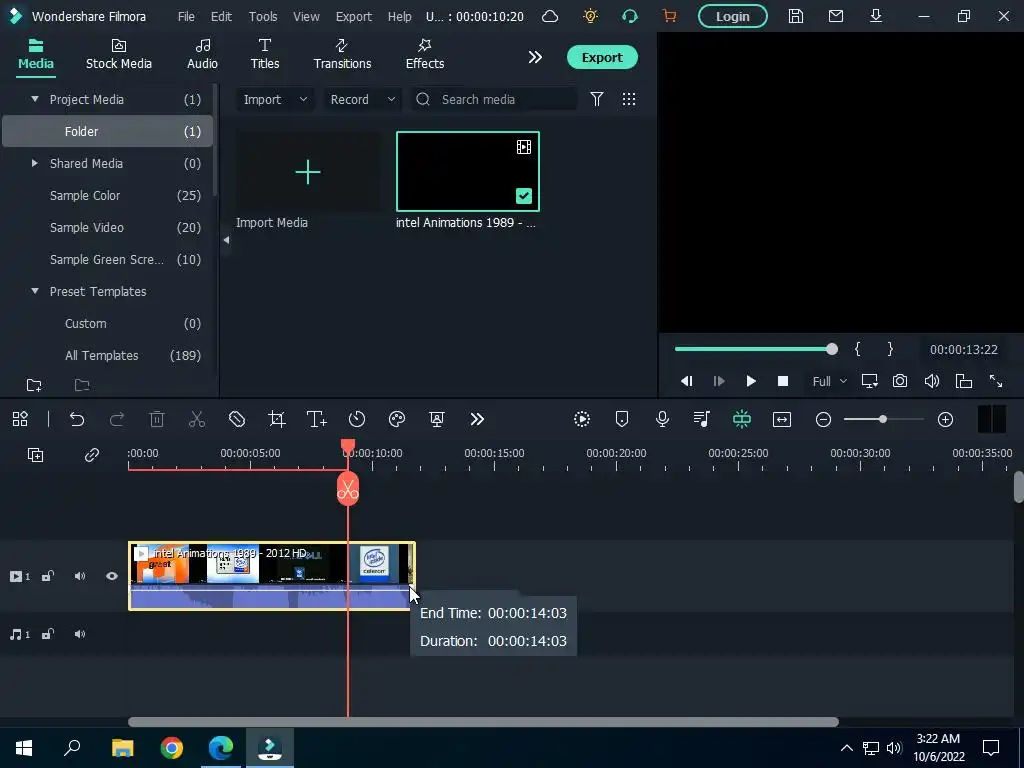The width and height of the screenshot is (1024, 768).
Task: Collapse the Preset Templates tree
Action: (35, 291)
